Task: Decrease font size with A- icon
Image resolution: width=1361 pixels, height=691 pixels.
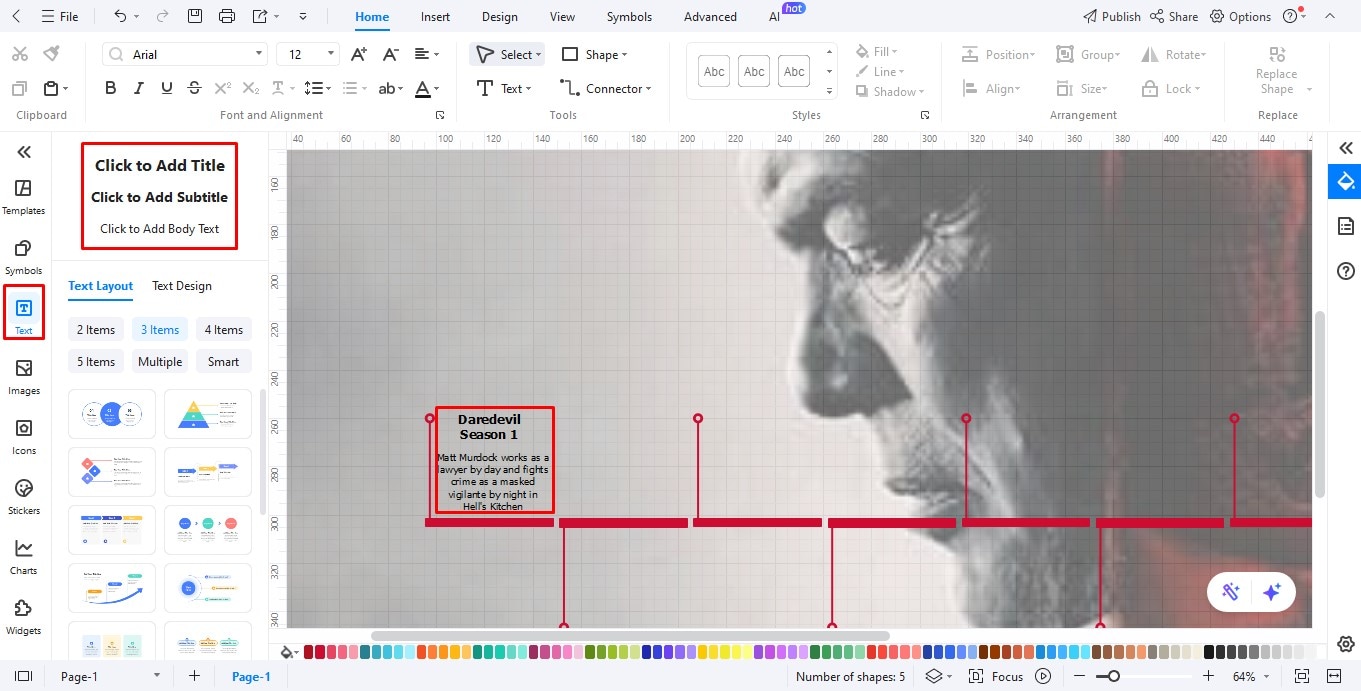Action: (x=390, y=54)
